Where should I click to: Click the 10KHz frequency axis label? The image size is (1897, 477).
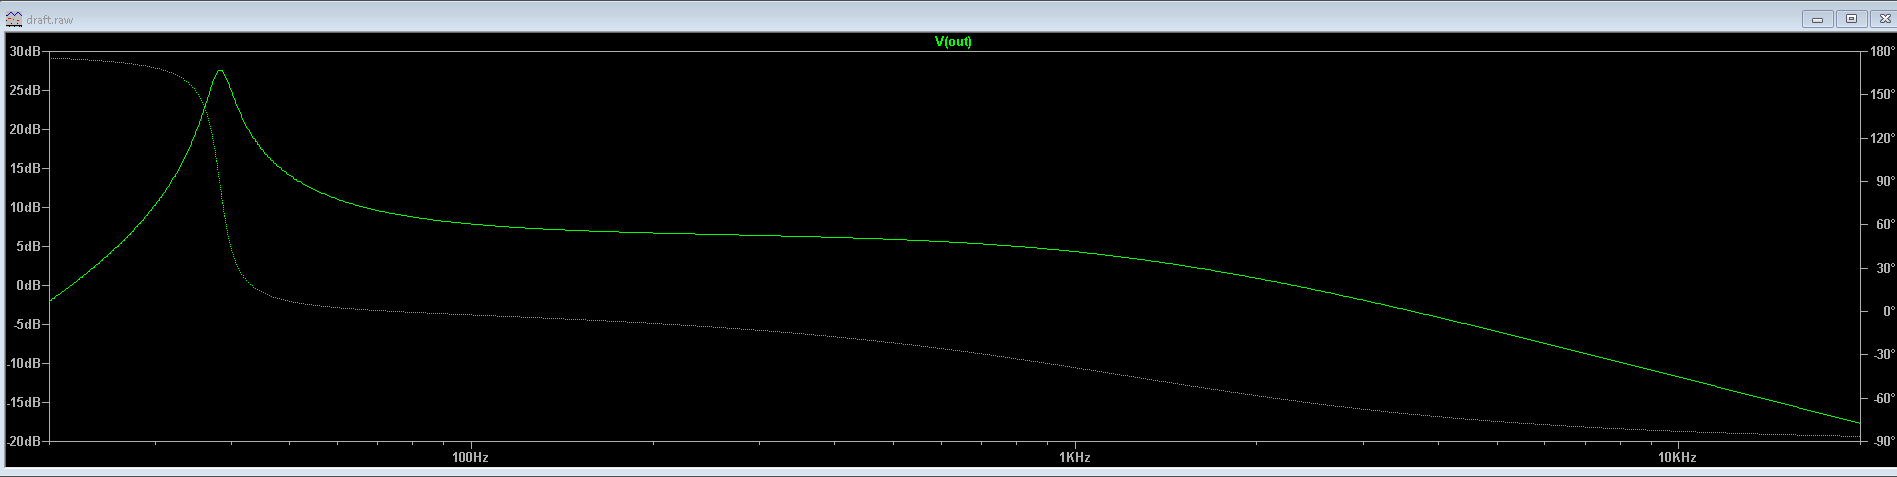pos(1677,458)
